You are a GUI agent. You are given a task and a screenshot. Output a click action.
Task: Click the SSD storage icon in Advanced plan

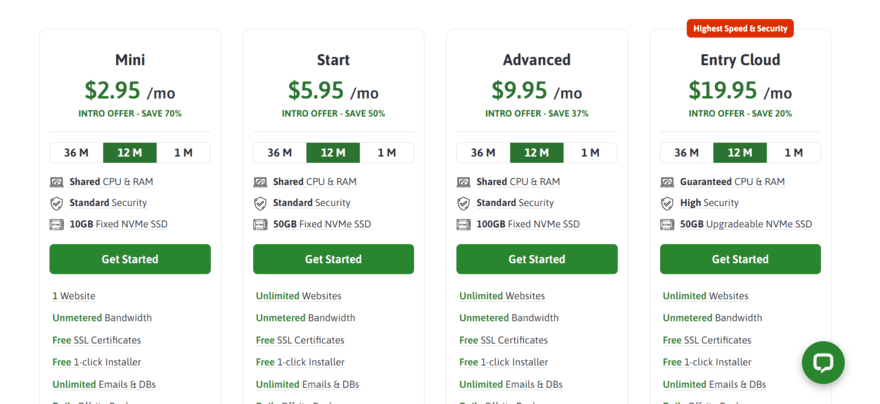(464, 224)
